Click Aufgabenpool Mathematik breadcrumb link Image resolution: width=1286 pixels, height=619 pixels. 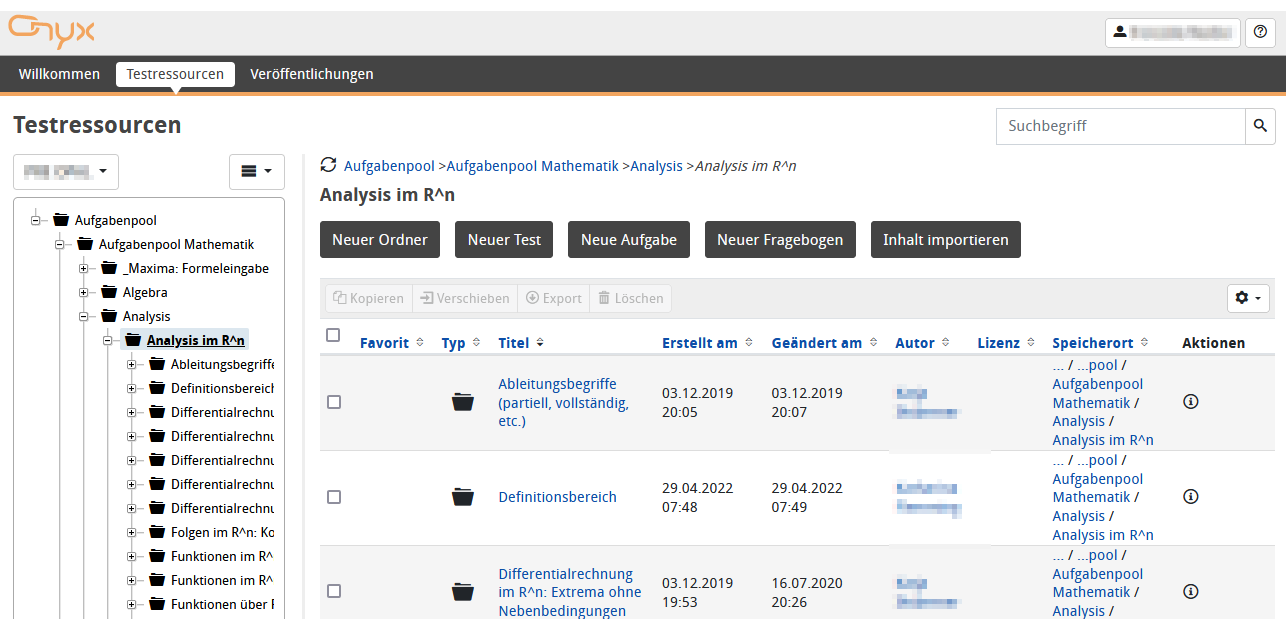point(533,166)
